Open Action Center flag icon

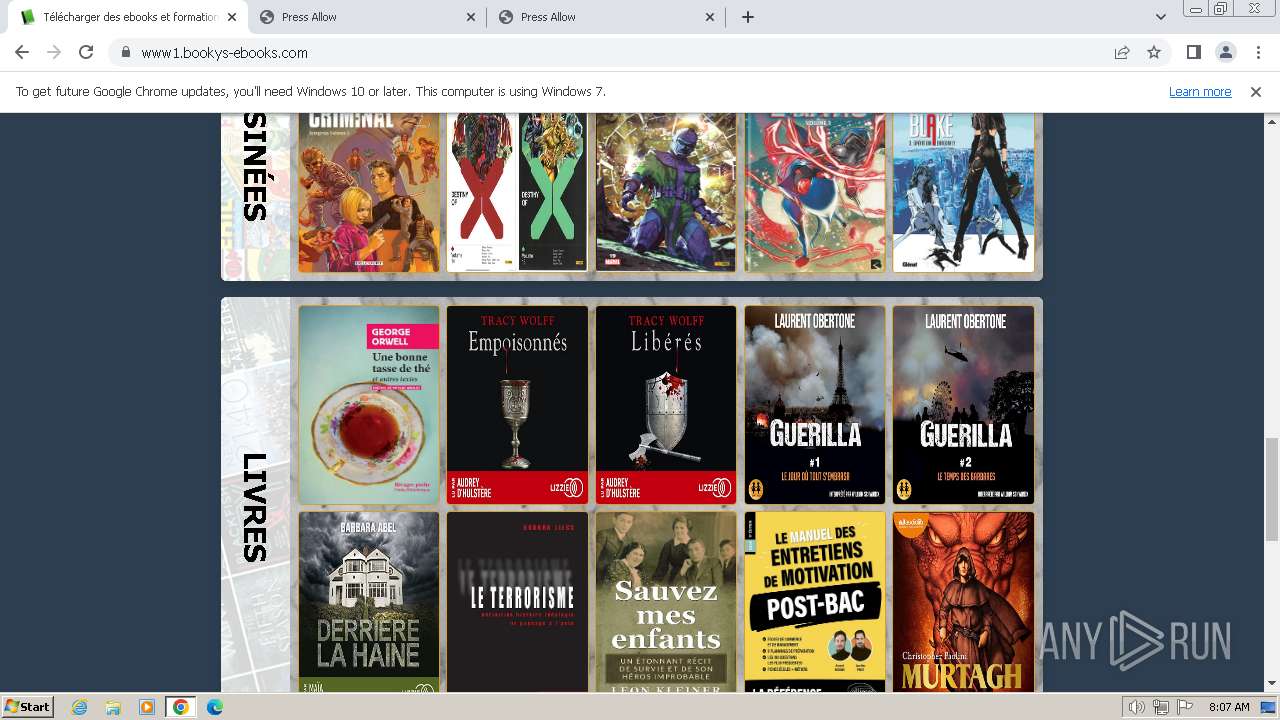point(1186,707)
